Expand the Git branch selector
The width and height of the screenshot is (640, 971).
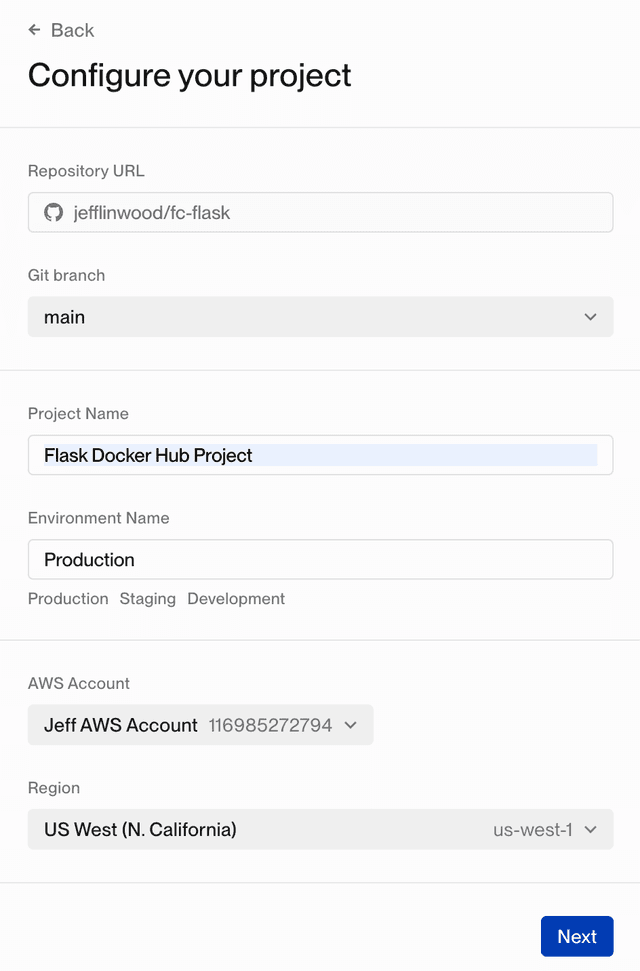pos(320,317)
